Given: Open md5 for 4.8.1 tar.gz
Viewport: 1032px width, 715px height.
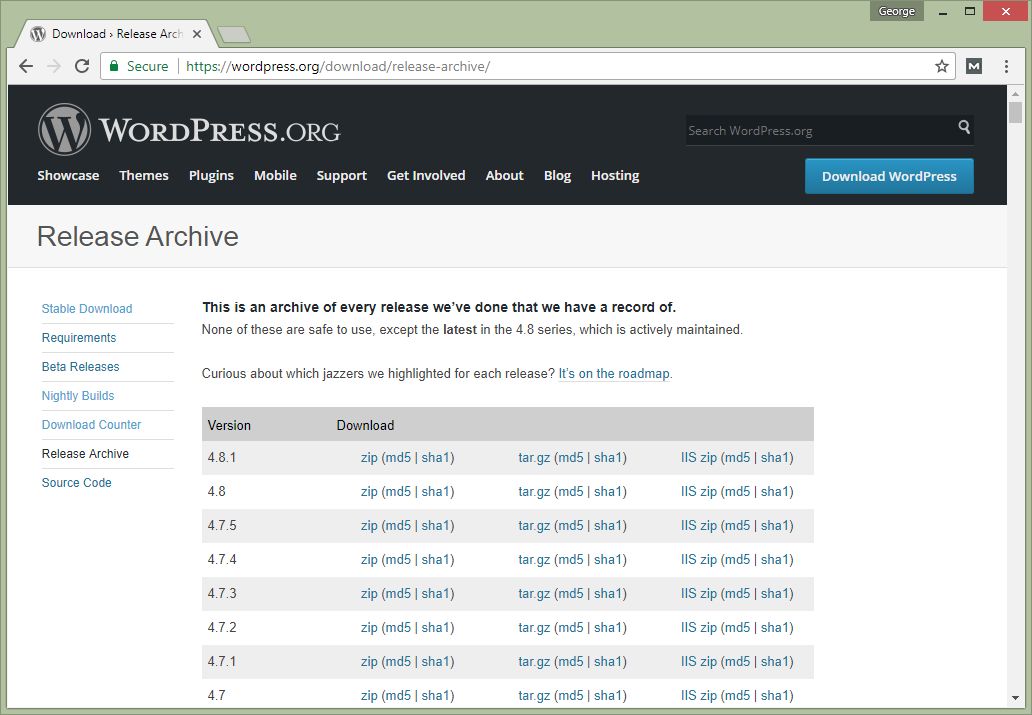Looking at the screenshot, I should [571, 458].
